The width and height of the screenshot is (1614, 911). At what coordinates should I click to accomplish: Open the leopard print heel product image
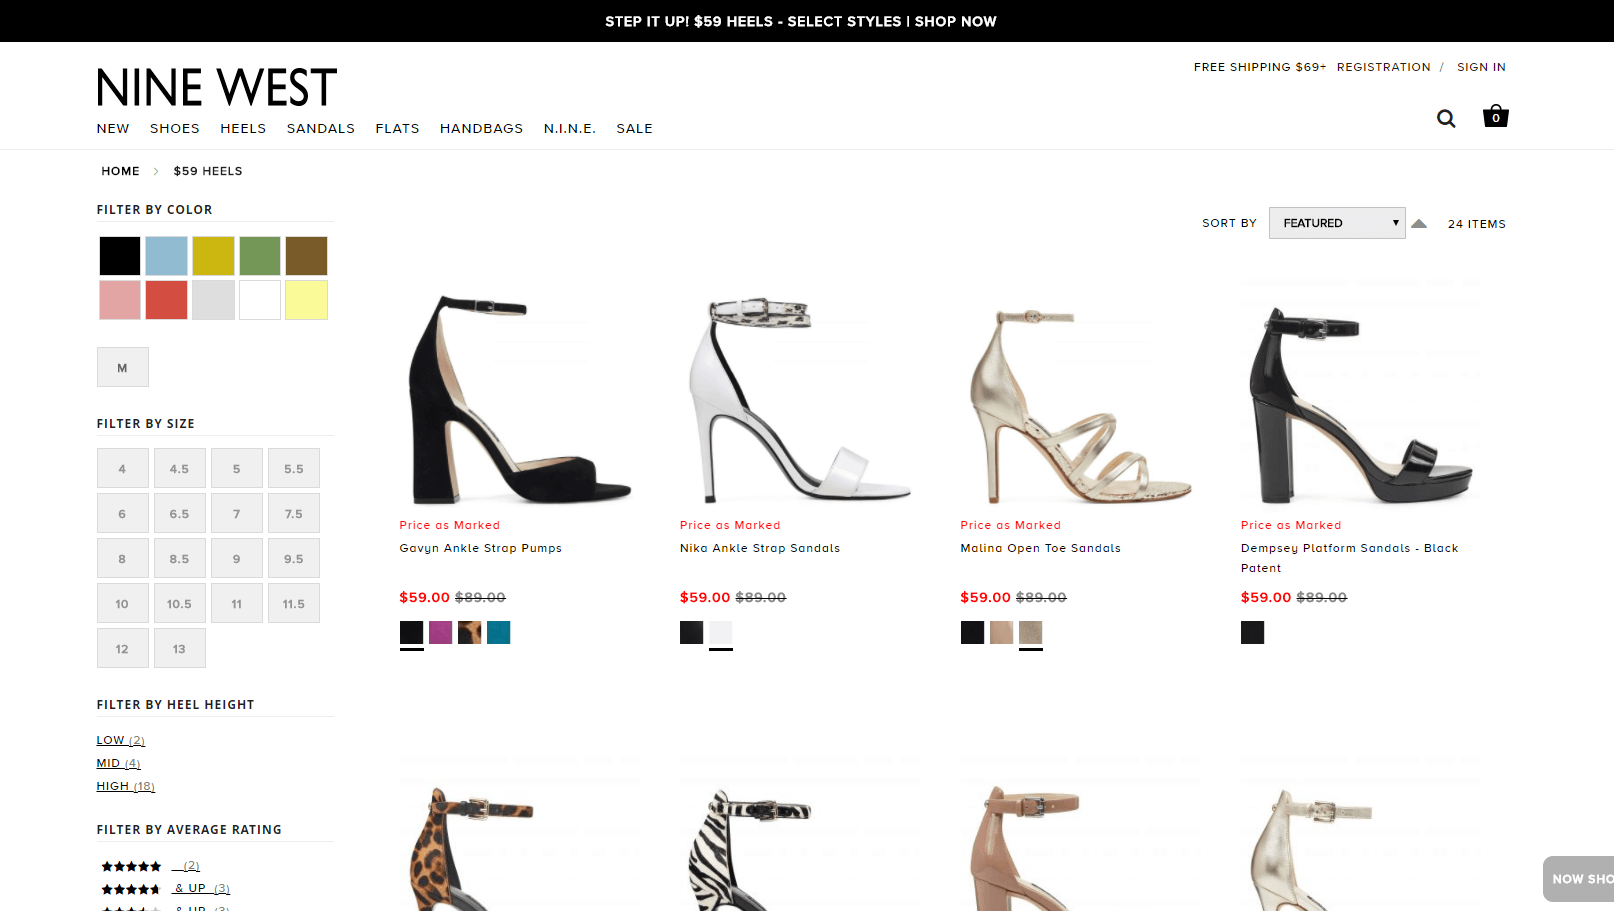(x=520, y=834)
